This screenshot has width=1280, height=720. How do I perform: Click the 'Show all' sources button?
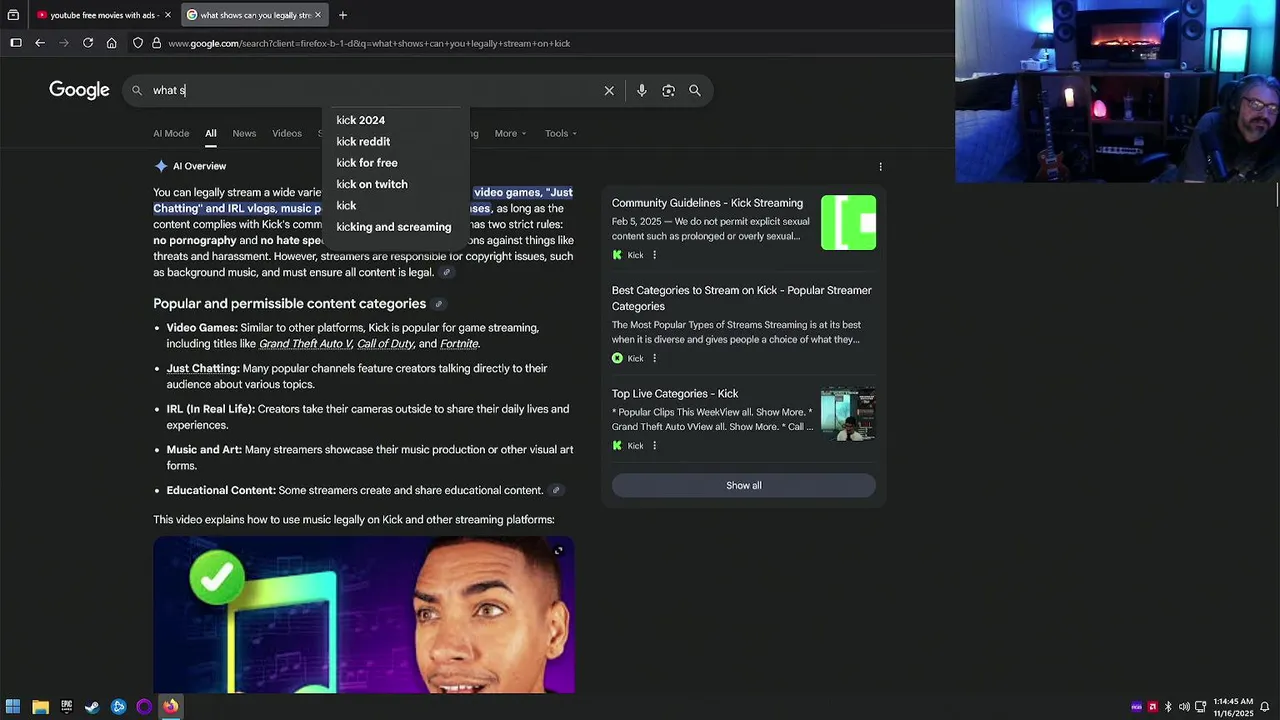point(744,485)
